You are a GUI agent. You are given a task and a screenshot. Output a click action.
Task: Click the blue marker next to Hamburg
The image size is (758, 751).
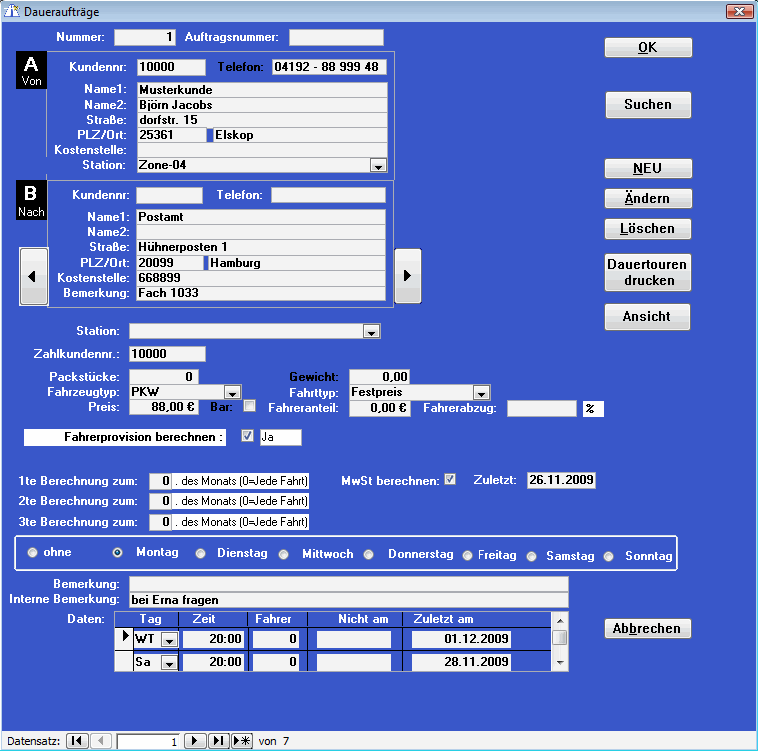coord(206,263)
